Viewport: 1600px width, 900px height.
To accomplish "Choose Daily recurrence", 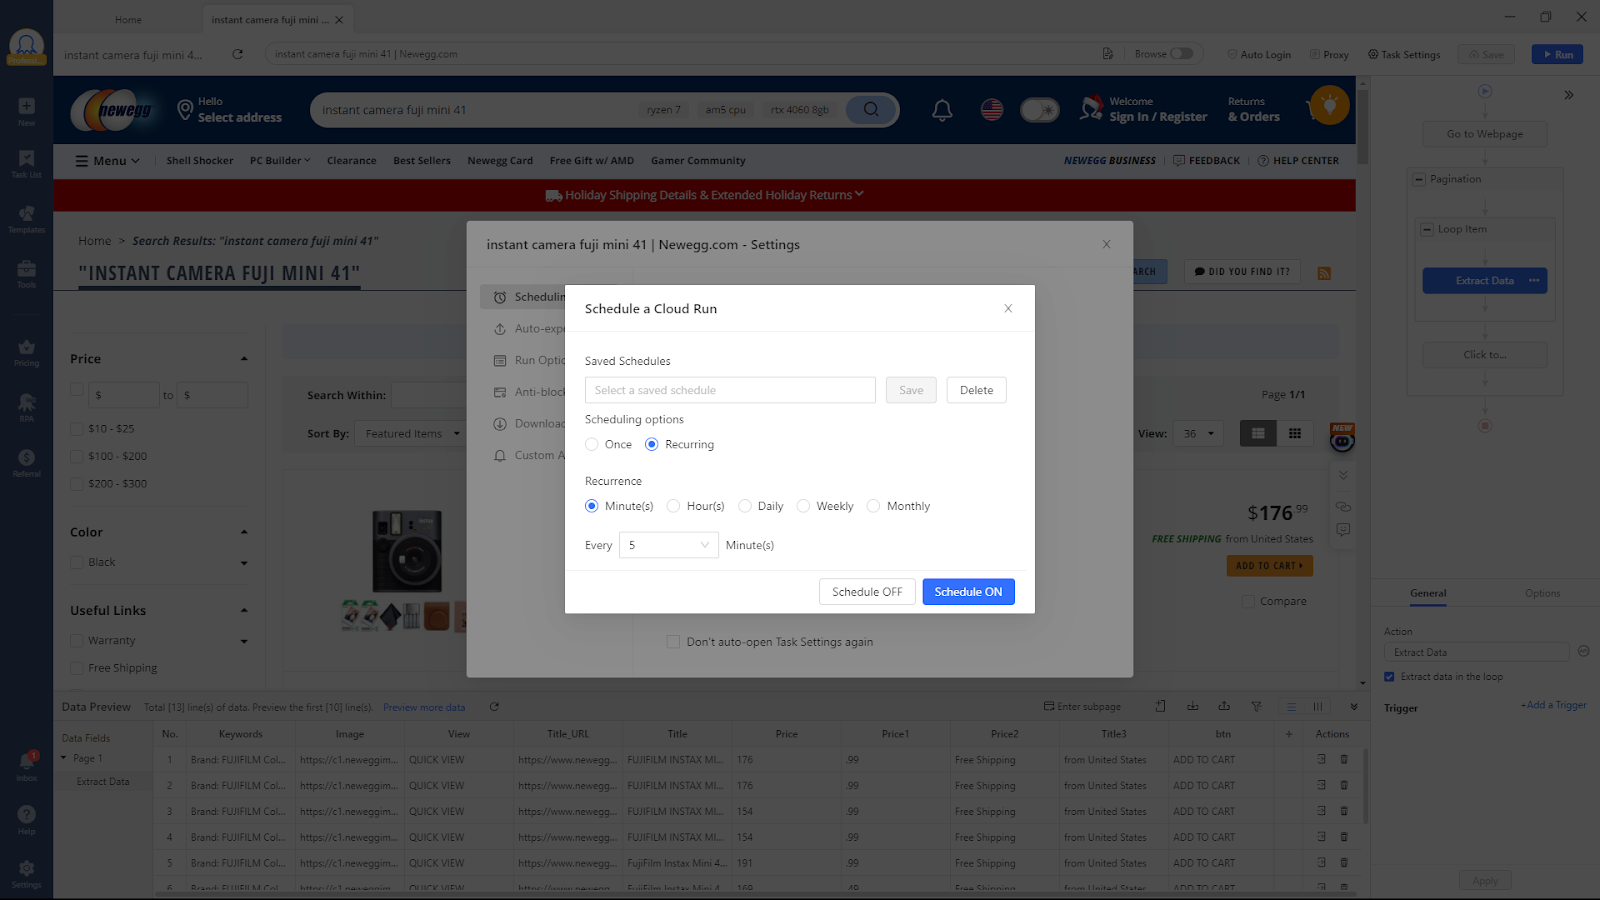I will [x=744, y=506].
